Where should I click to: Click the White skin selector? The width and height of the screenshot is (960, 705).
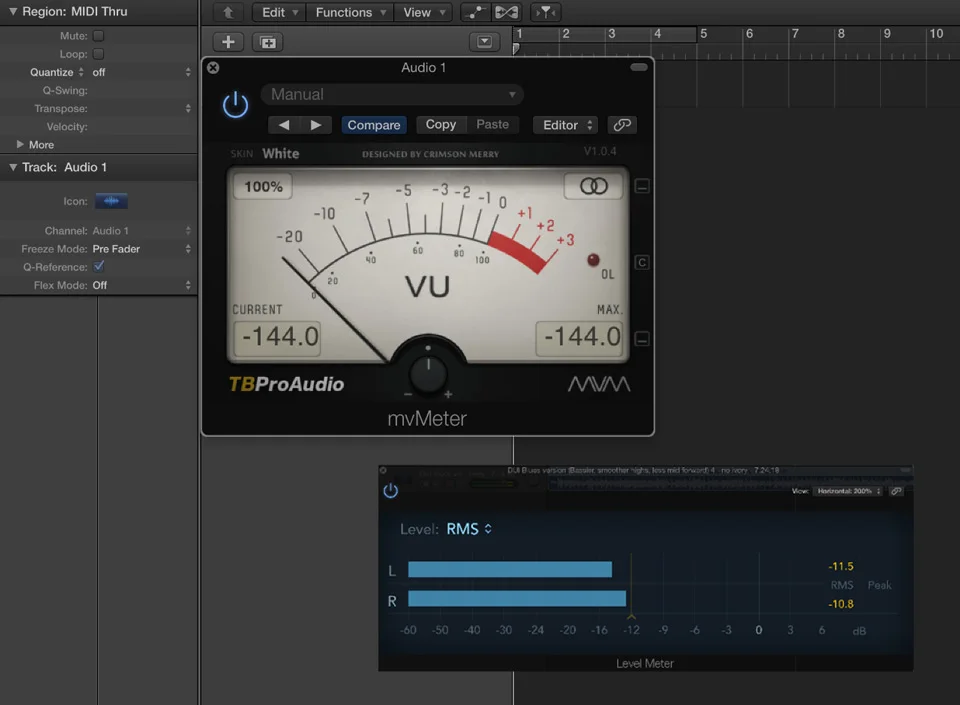coord(280,154)
